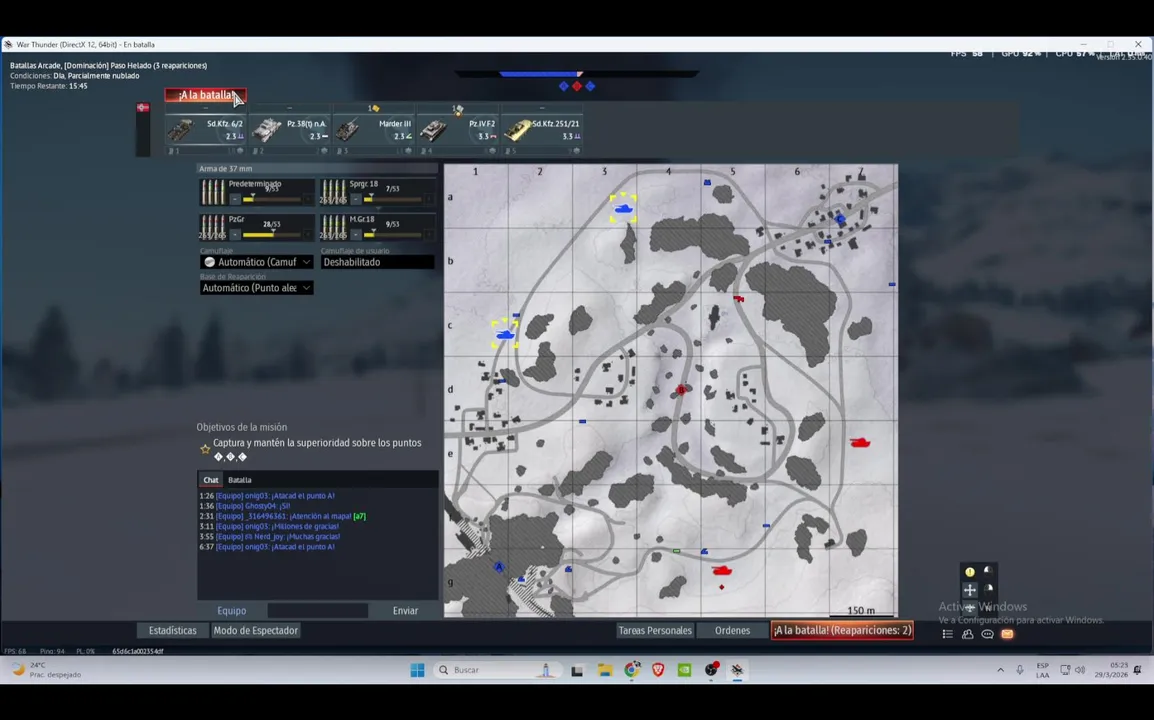Viewport: 1154px width, 720px height.
Task: Click the chat link [a7] in message
Action: 359,516
